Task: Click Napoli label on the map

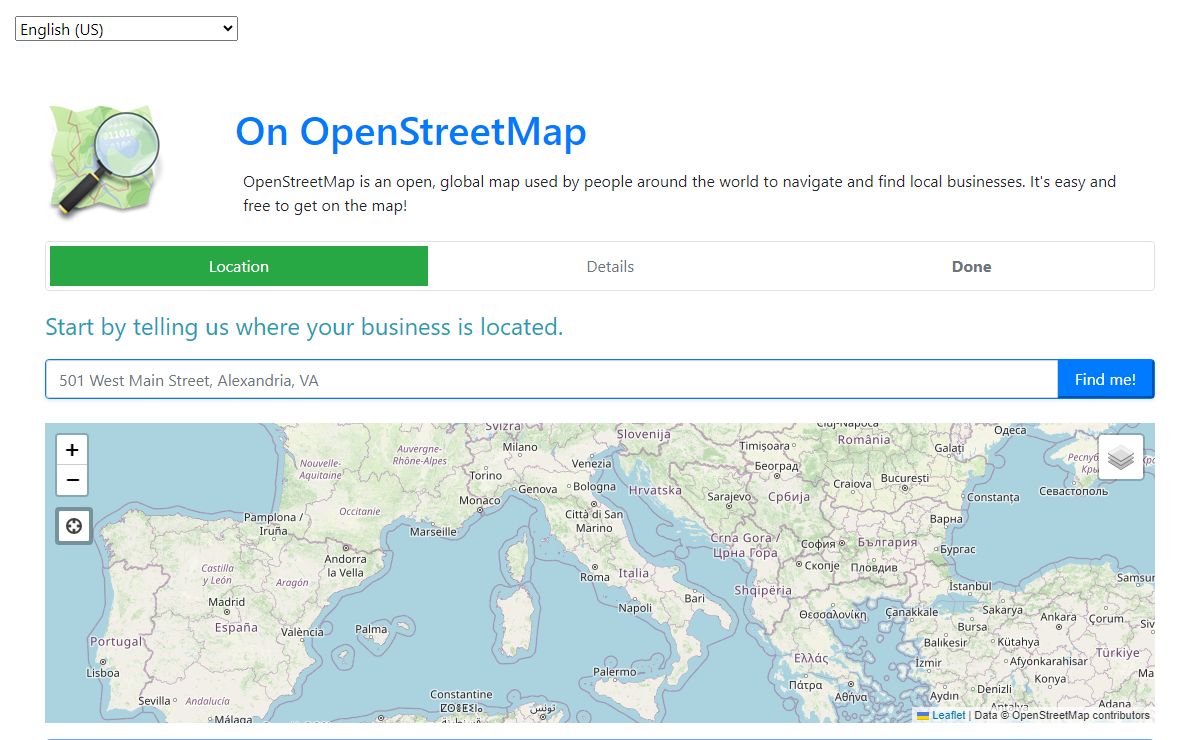Action: (x=635, y=607)
